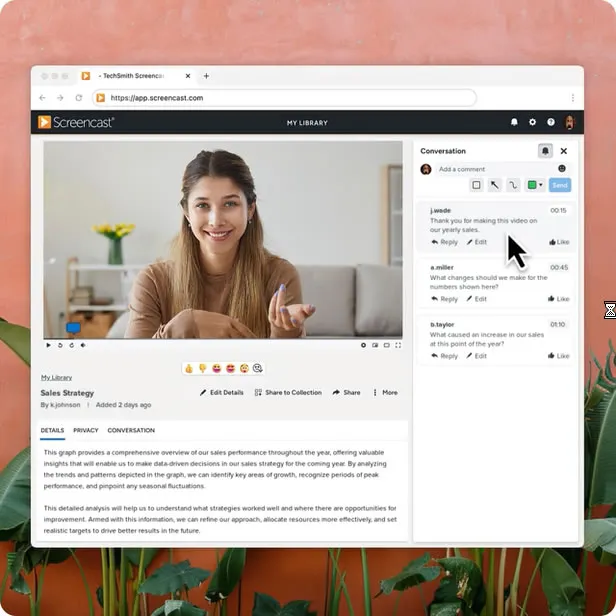The width and height of the screenshot is (616, 616).
Task: React with the grinning face emoji
Action: [x=216, y=368]
